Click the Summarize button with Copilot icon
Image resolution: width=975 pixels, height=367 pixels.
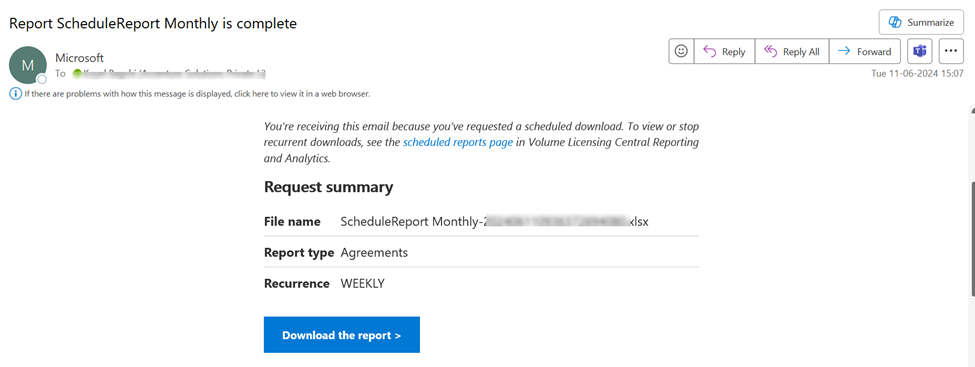pyautogui.click(x=922, y=22)
